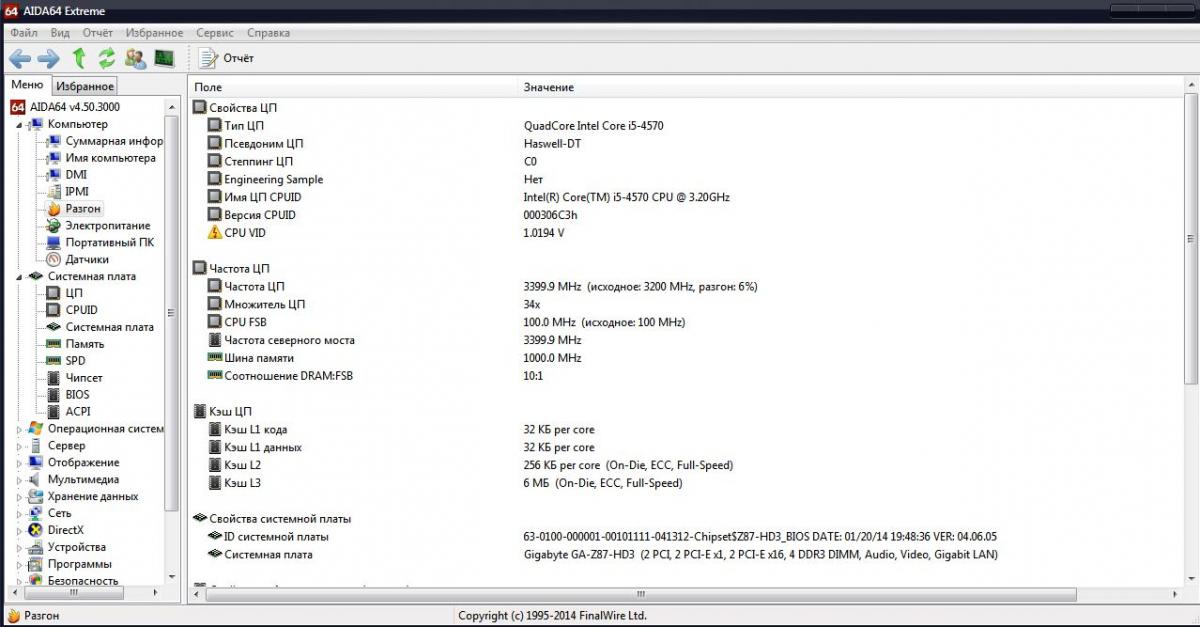Open the Сервис menu
The image size is (1200, 627).
[x=215, y=33]
